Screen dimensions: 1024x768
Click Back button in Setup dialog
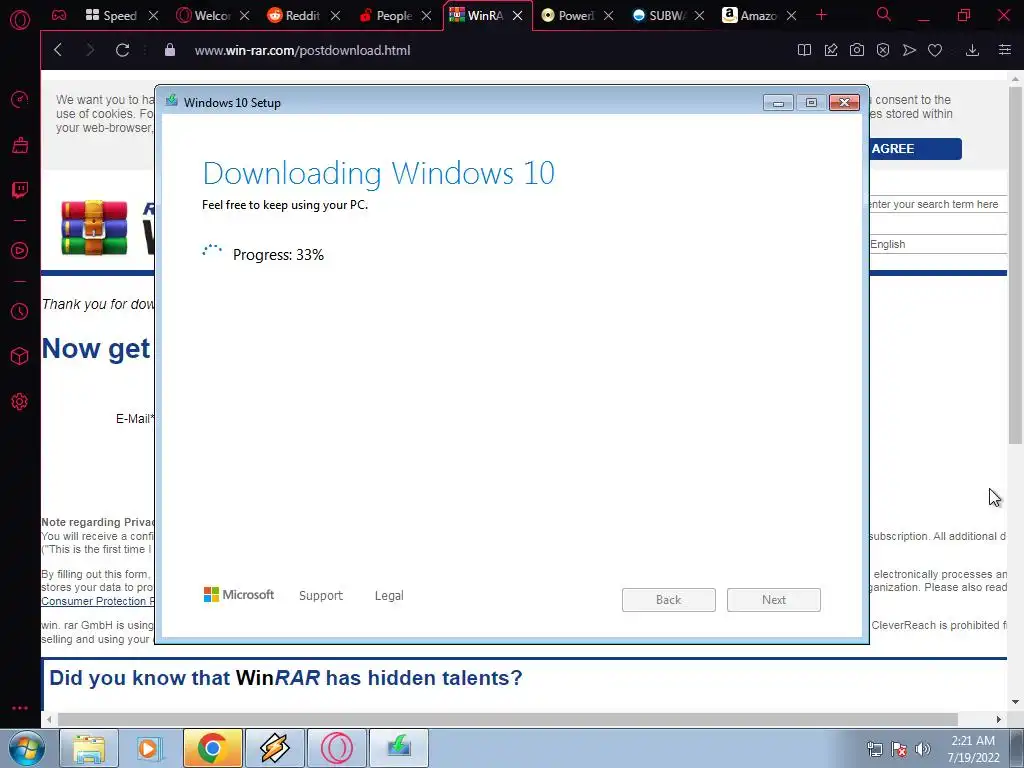tap(669, 600)
